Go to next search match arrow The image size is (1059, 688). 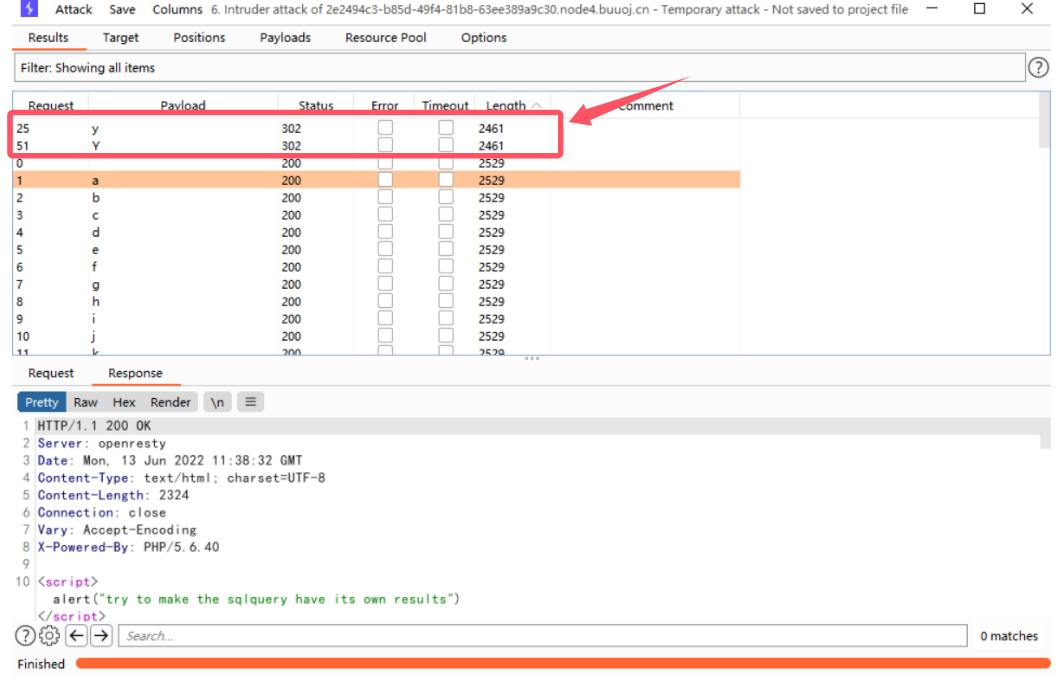[101, 636]
